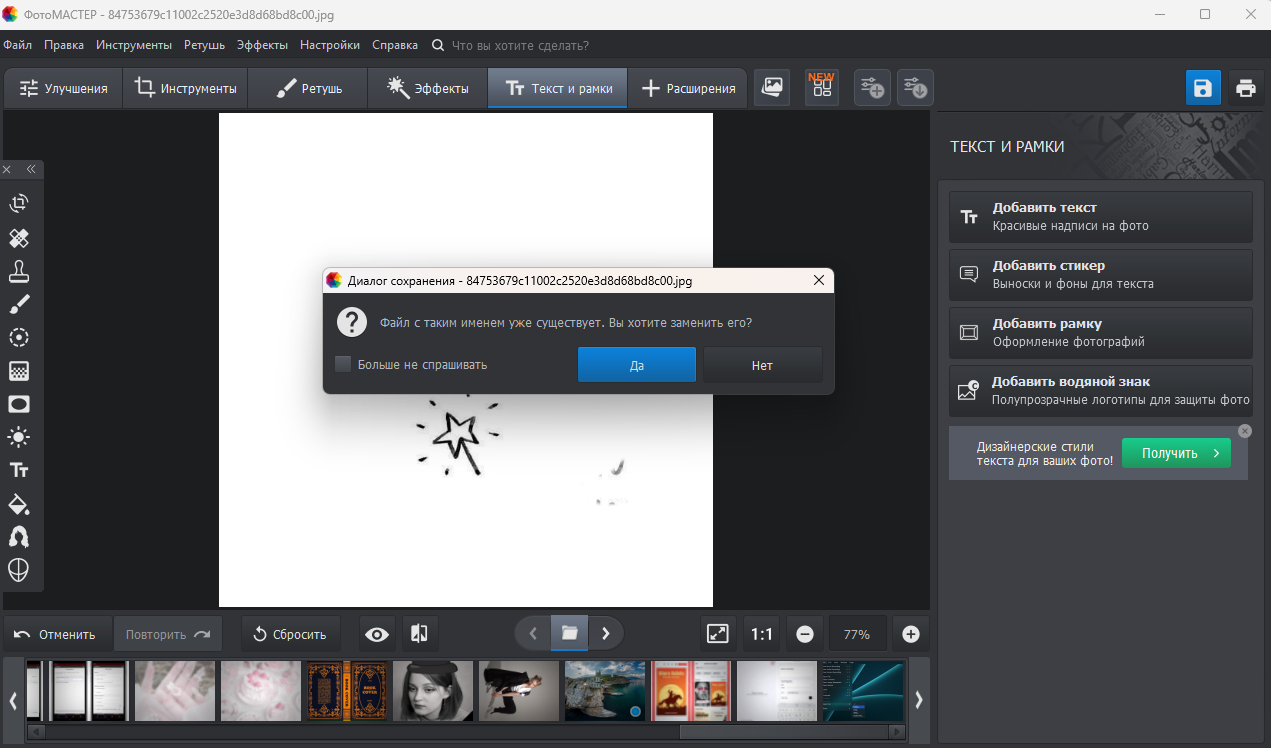Select the radial filter dashed circle tool
Viewport: 1271px width, 748px height.
coord(19,338)
